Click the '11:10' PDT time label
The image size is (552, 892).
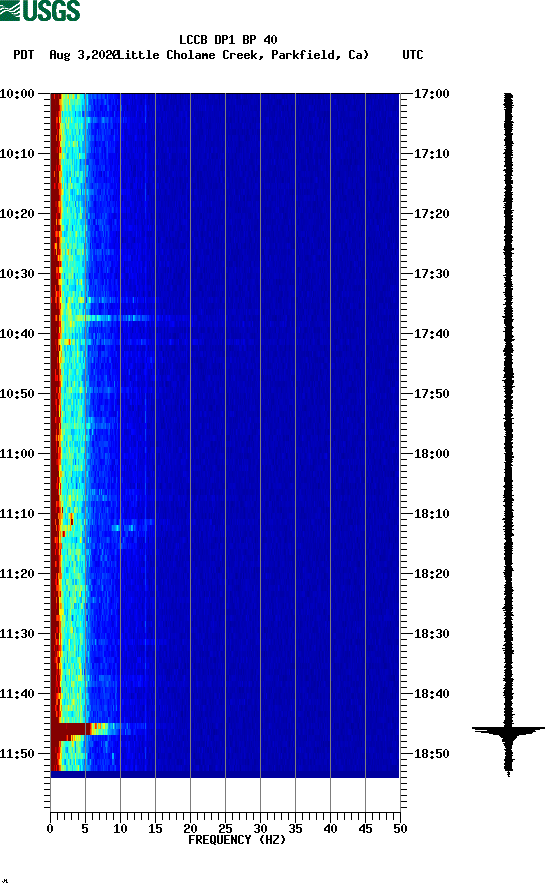click(x=18, y=514)
